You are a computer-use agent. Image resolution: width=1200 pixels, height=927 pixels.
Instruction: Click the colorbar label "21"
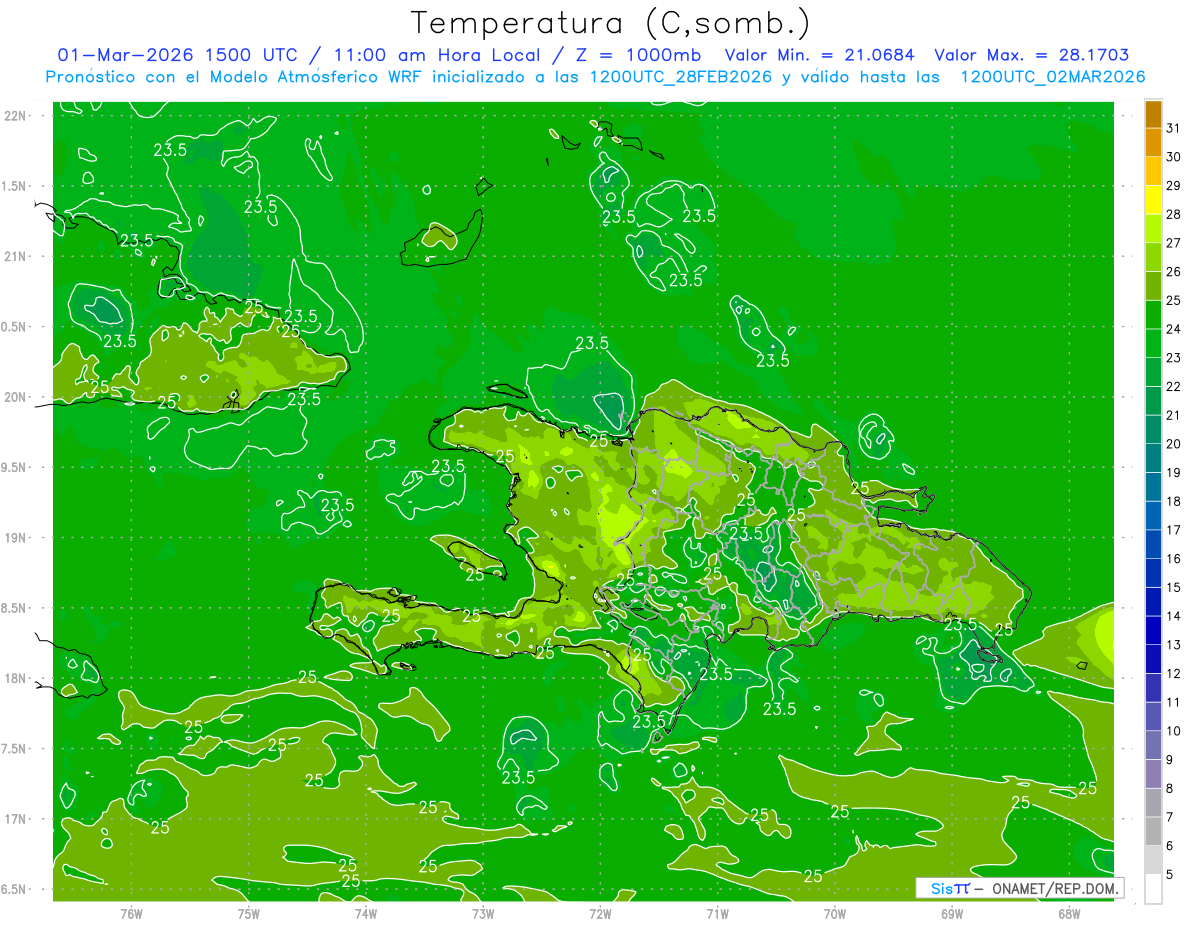(1174, 415)
